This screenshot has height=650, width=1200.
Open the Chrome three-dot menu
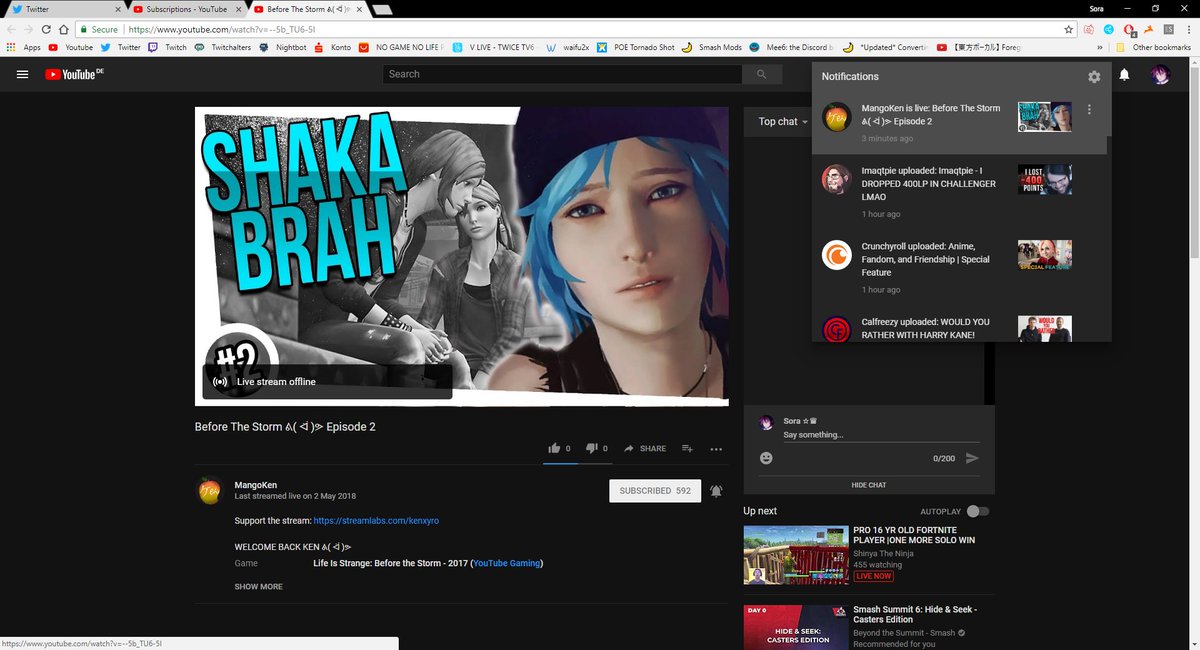tap(1189, 30)
